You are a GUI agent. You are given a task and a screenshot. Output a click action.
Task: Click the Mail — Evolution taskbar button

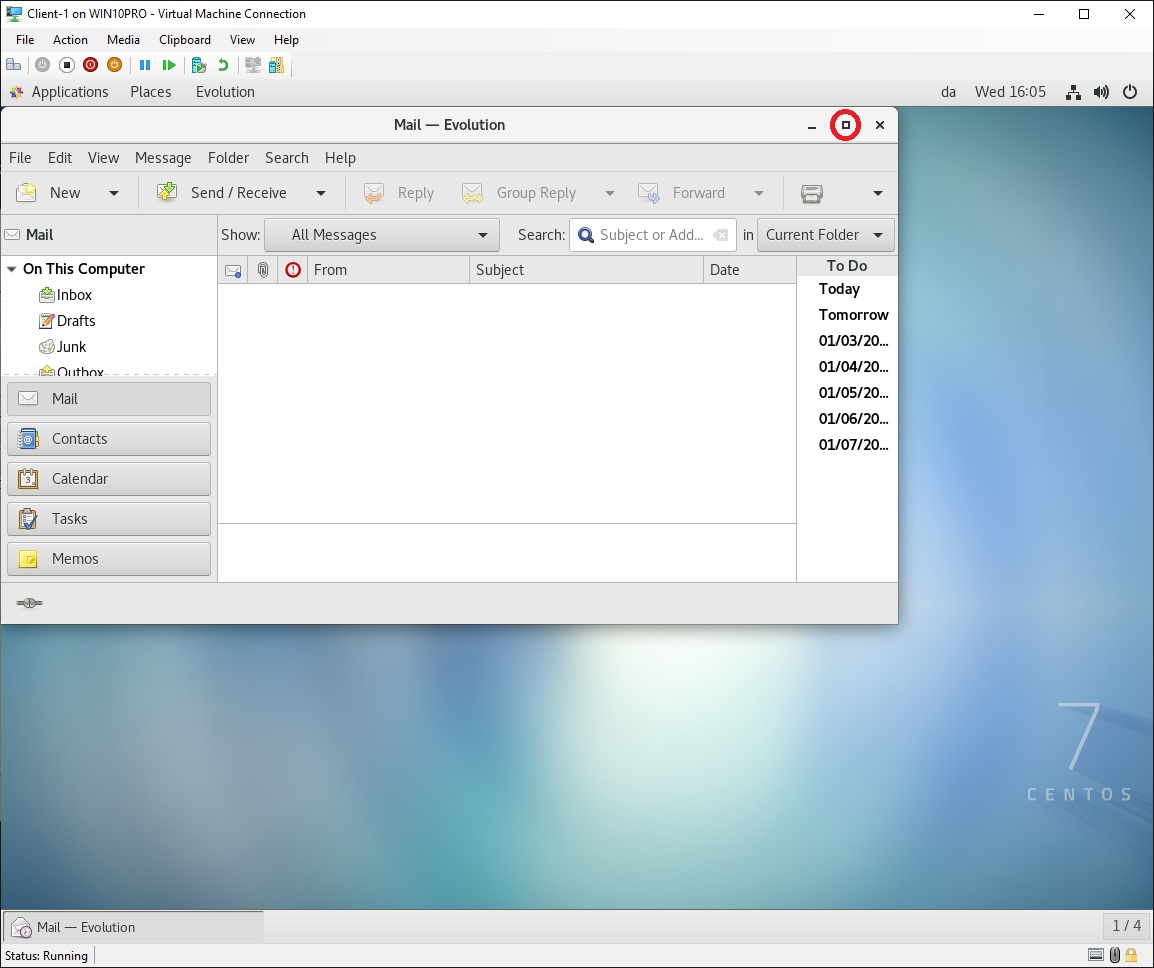coord(134,928)
